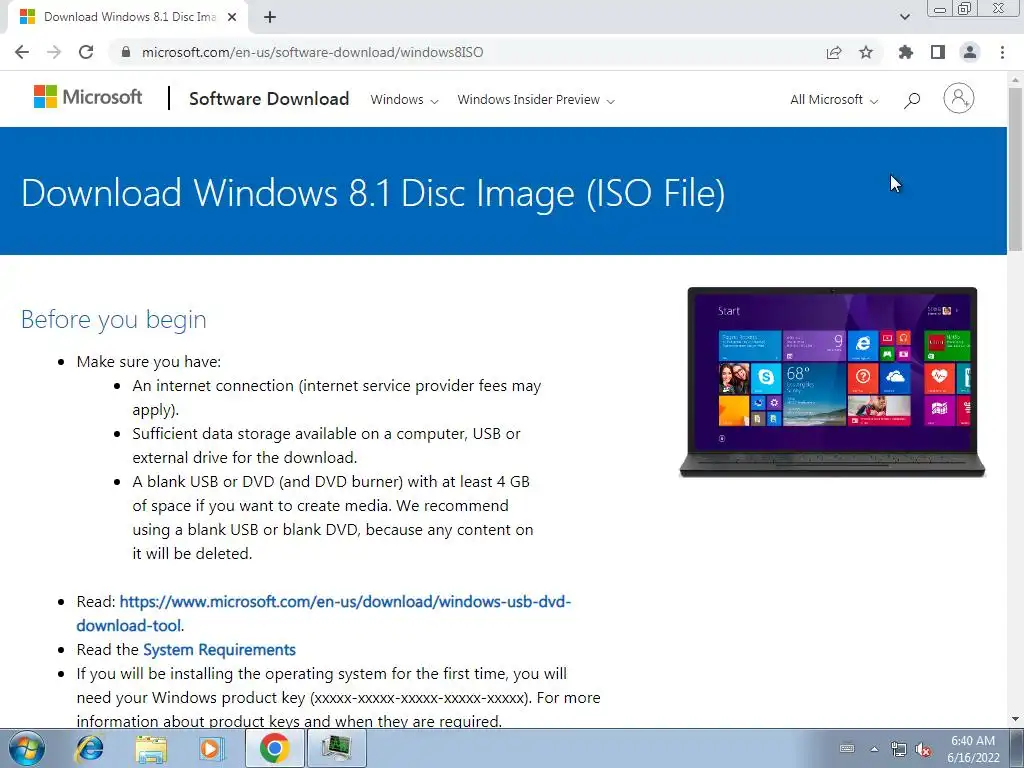Expand the All Microsoft menu

[x=834, y=100]
